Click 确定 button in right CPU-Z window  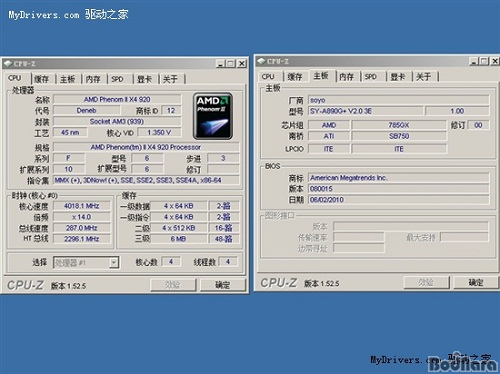[476, 283]
